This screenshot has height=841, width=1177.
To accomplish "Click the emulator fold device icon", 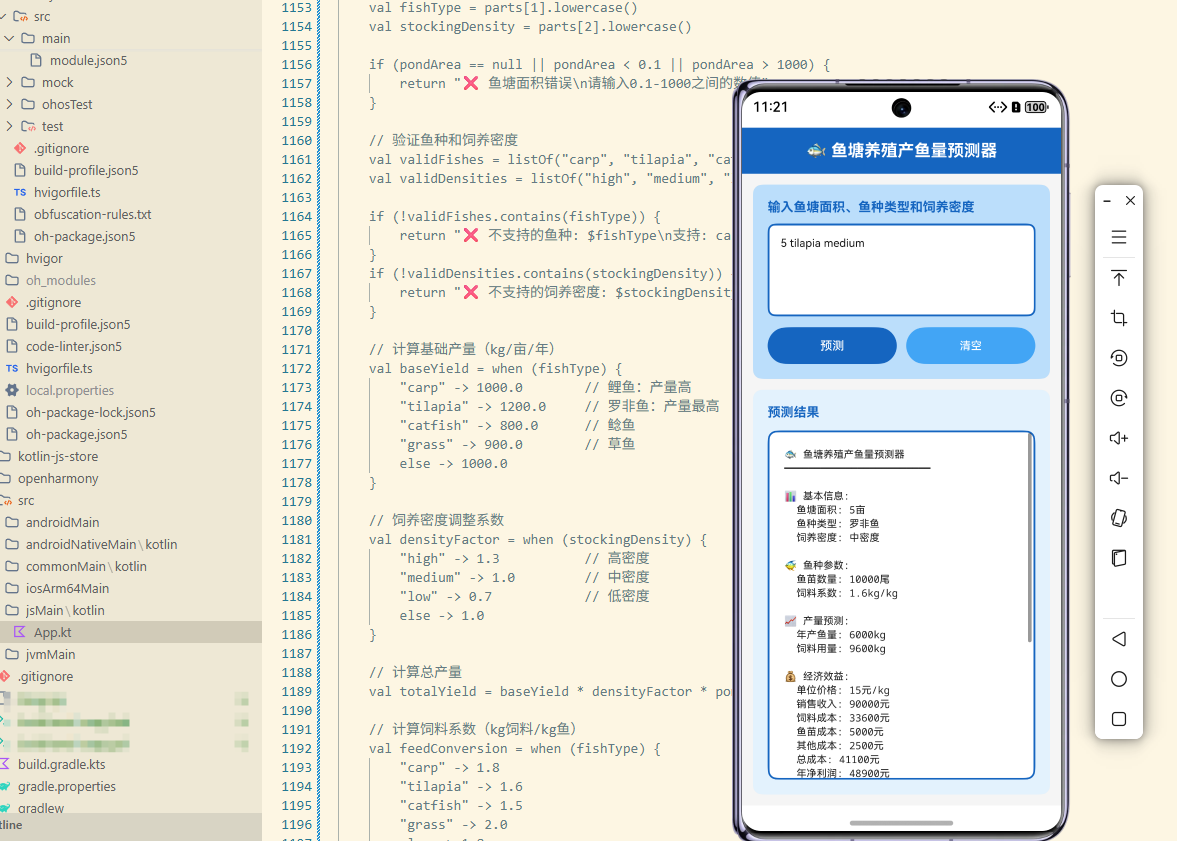I will click(x=1118, y=558).
